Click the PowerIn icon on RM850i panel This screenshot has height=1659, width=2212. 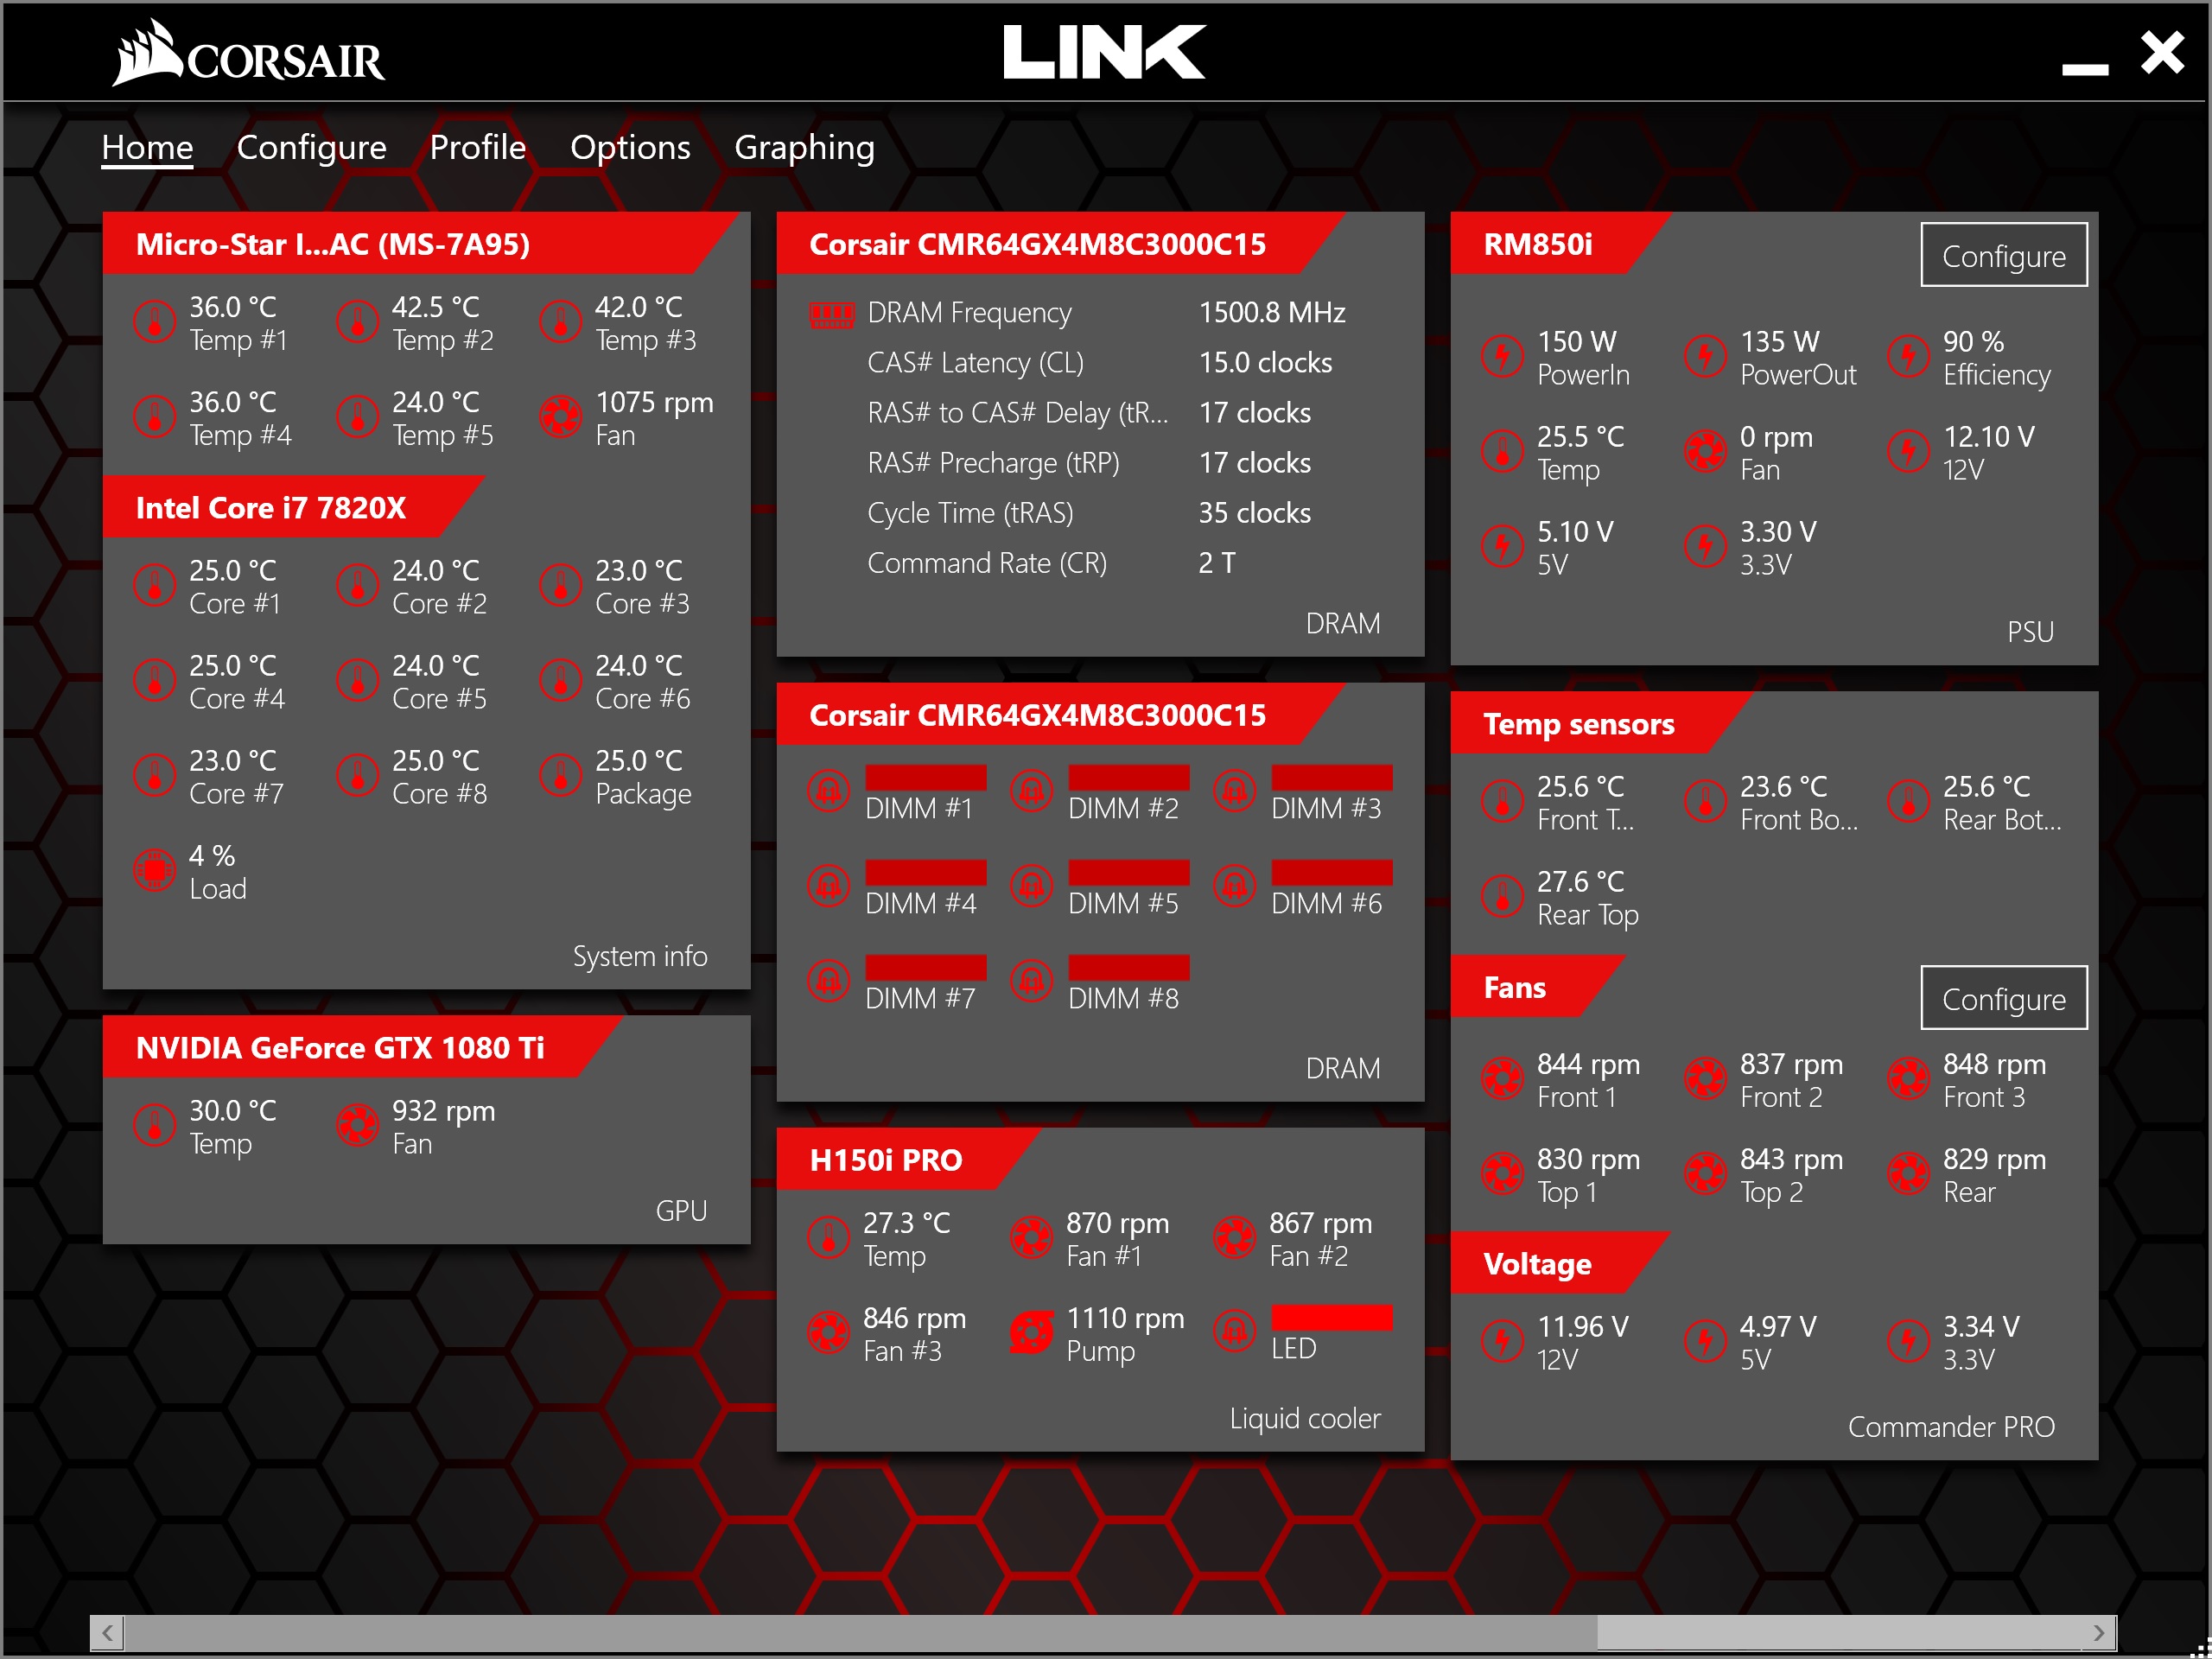tap(1502, 355)
